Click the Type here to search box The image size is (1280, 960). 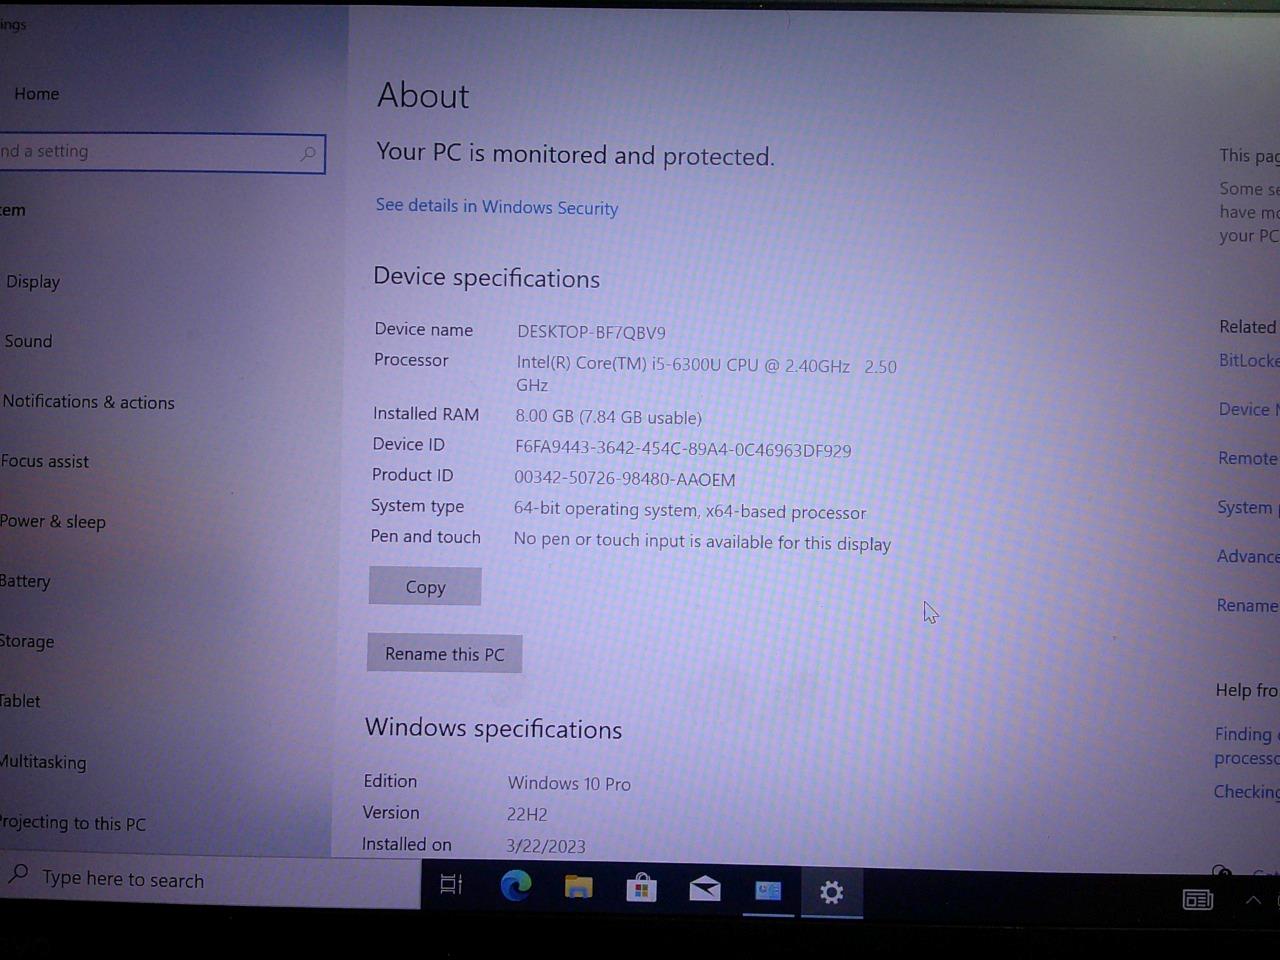[210, 879]
